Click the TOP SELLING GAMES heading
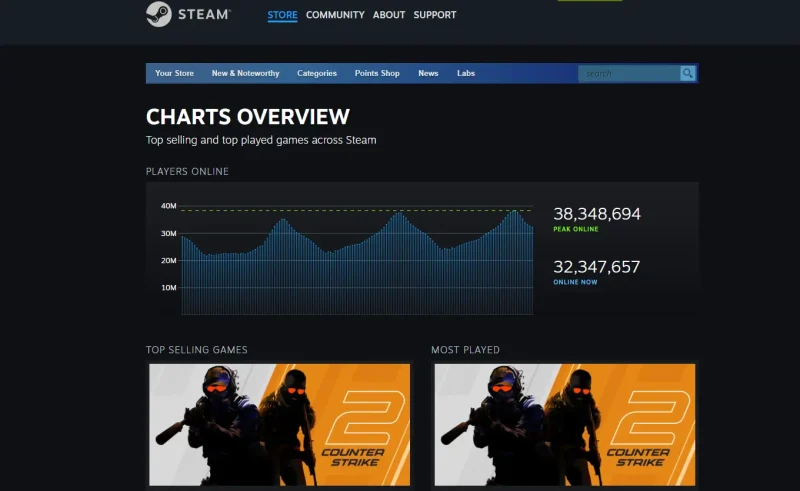 (x=197, y=350)
